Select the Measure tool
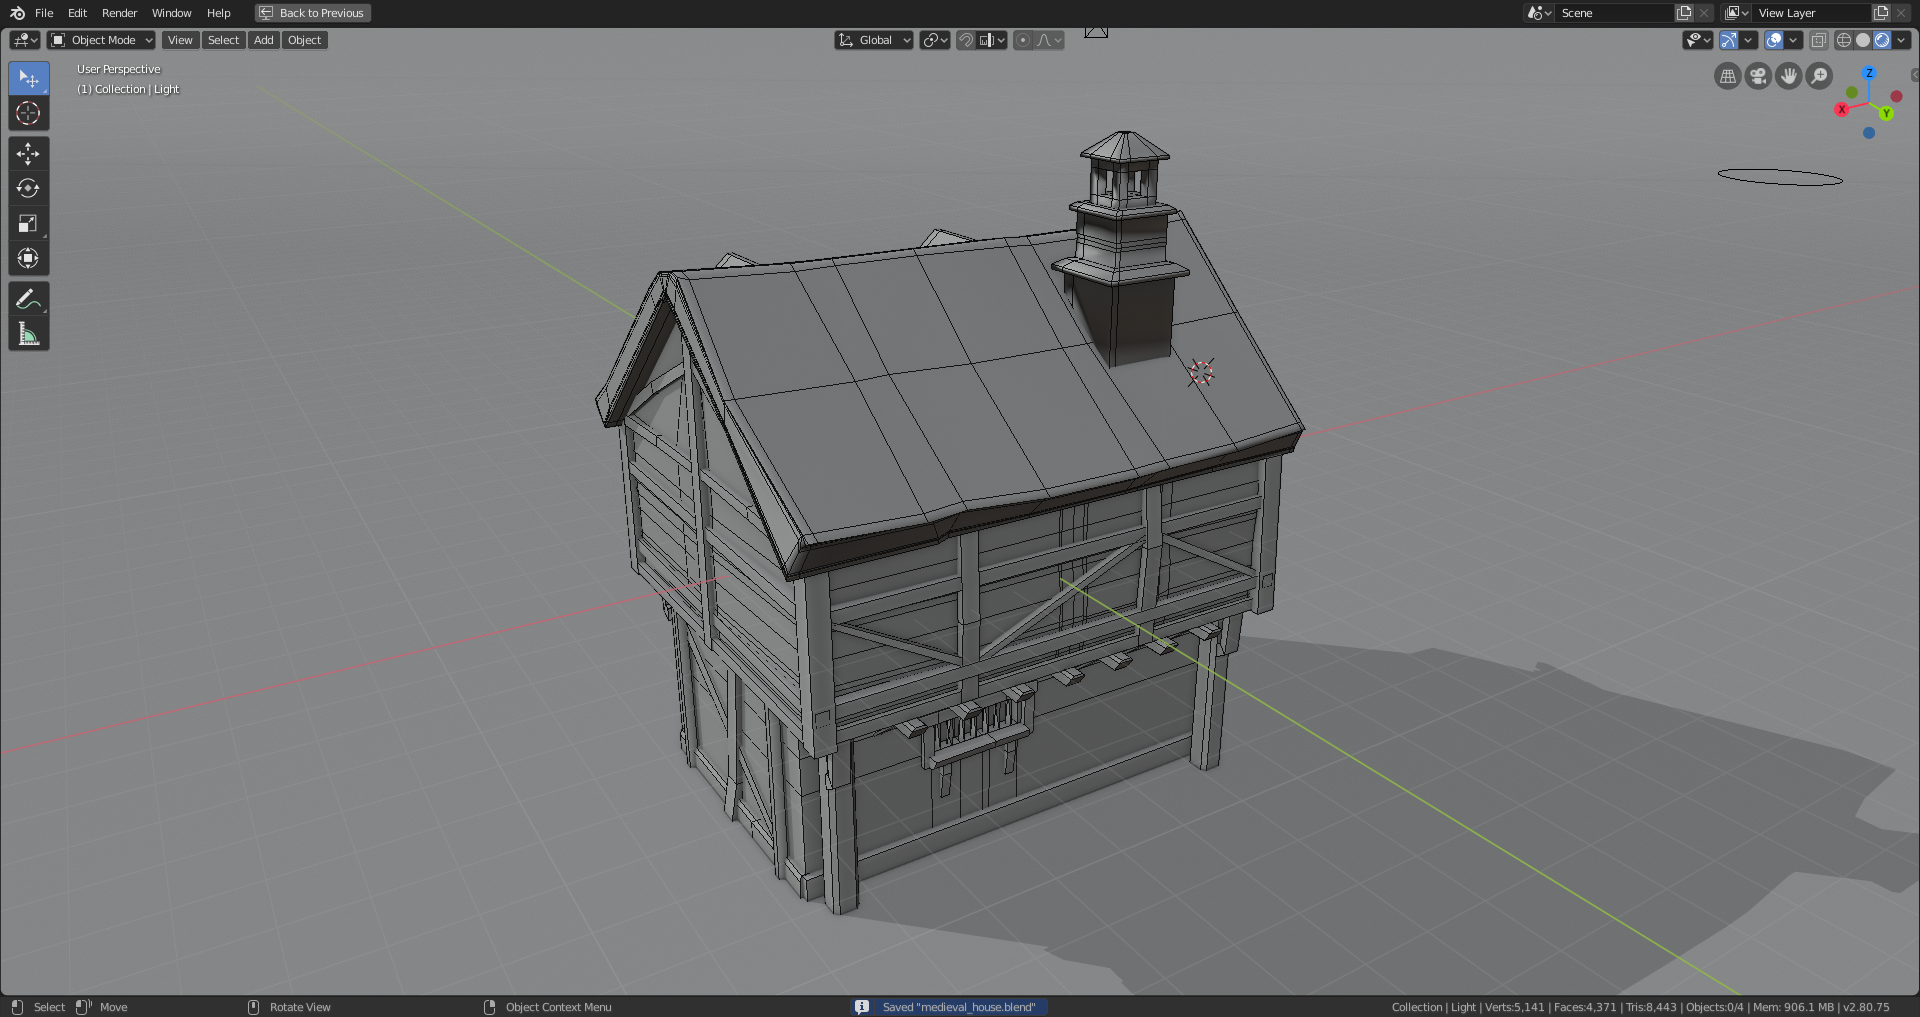 28,333
